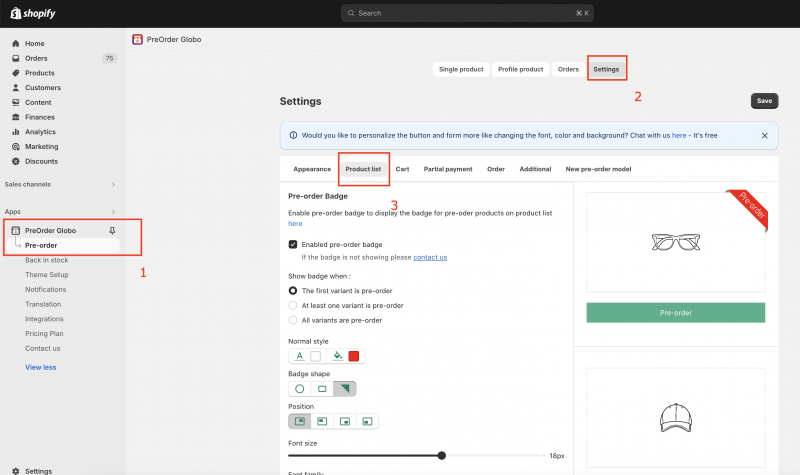
Task: Open Analytics from the sidebar
Action: click(40, 132)
